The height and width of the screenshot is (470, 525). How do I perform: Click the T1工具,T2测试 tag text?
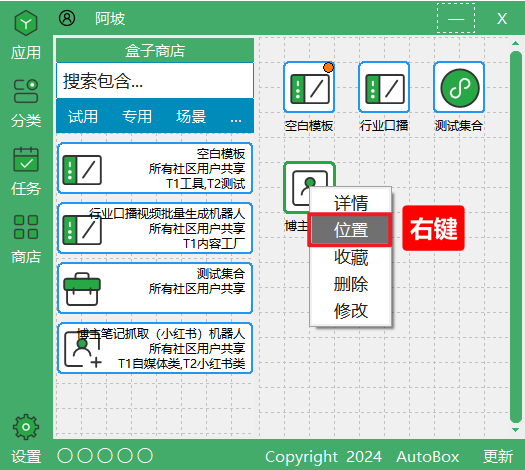coord(206,184)
